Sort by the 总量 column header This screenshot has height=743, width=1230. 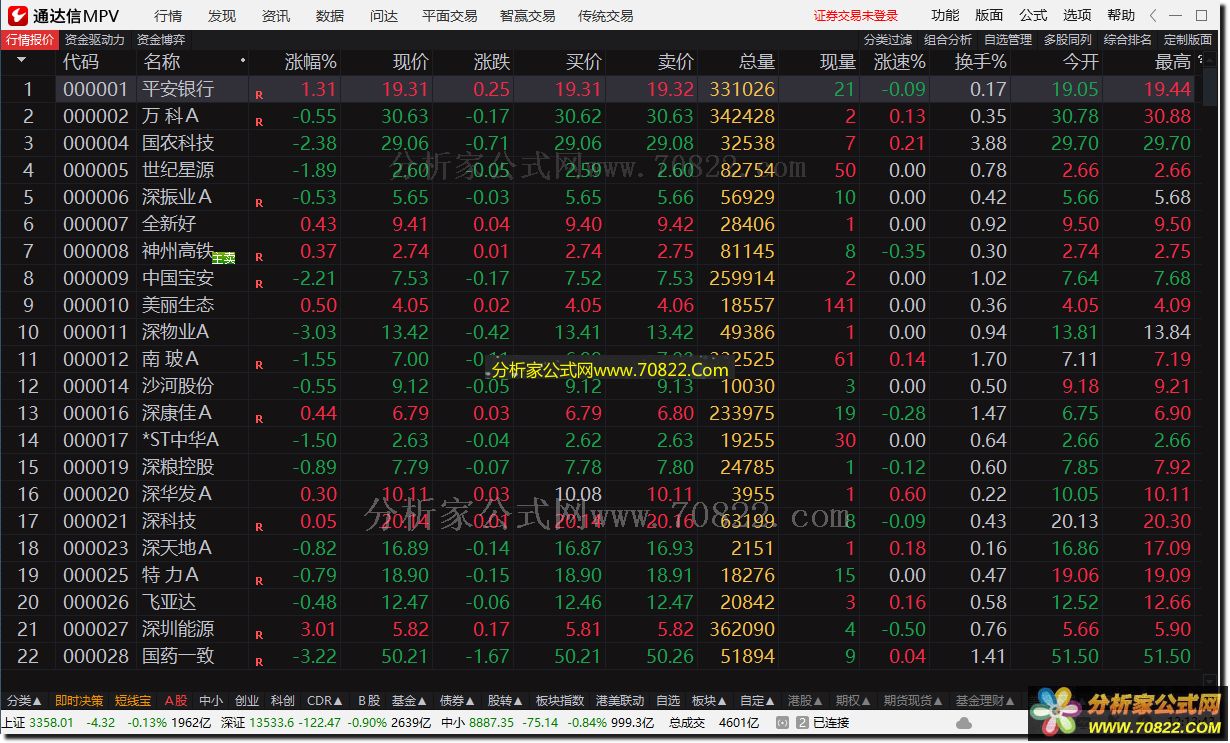point(757,61)
